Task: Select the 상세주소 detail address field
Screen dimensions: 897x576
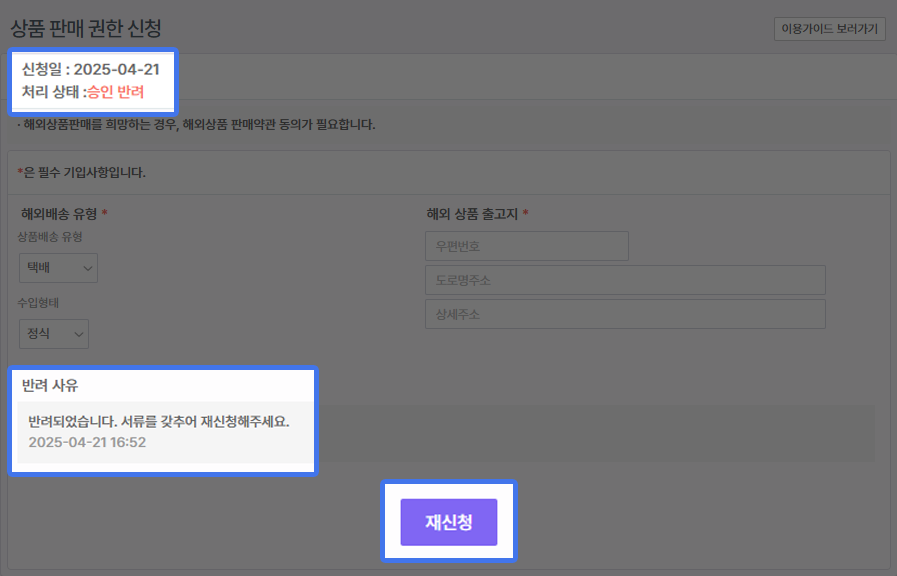Action: click(x=624, y=314)
